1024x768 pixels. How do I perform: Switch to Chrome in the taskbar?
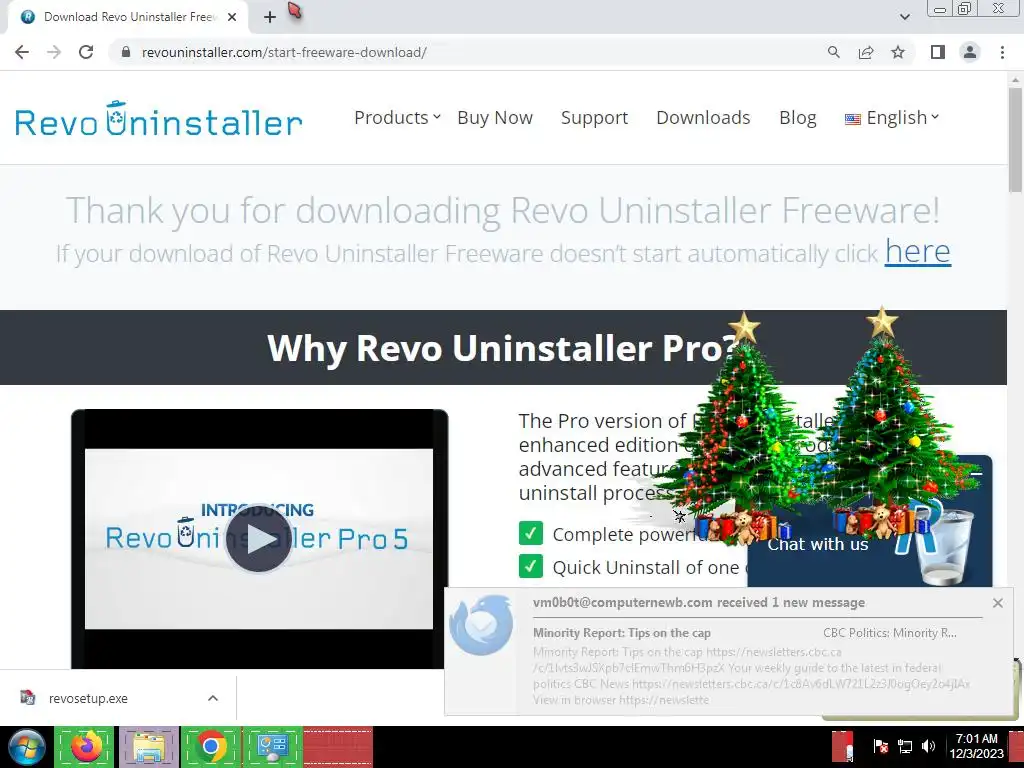(x=210, y=746)
